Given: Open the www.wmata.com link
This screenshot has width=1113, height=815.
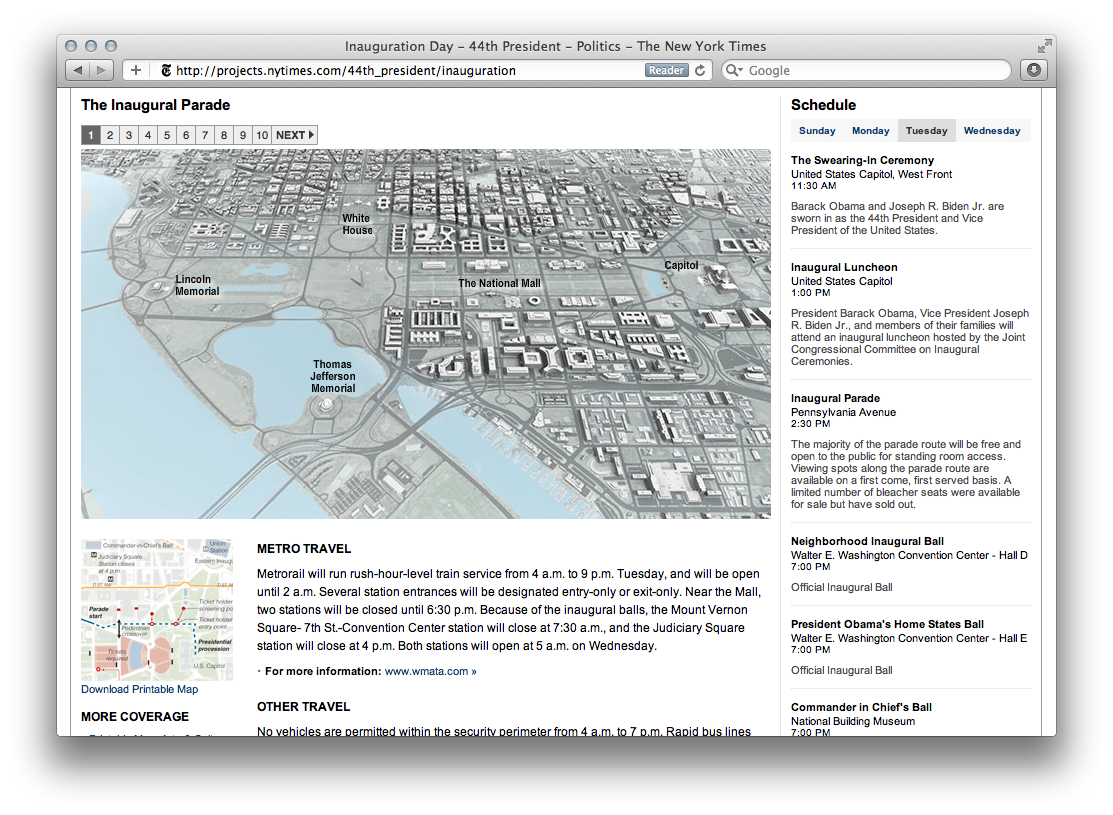Looking at the screenshot, I should click(426, 671).
